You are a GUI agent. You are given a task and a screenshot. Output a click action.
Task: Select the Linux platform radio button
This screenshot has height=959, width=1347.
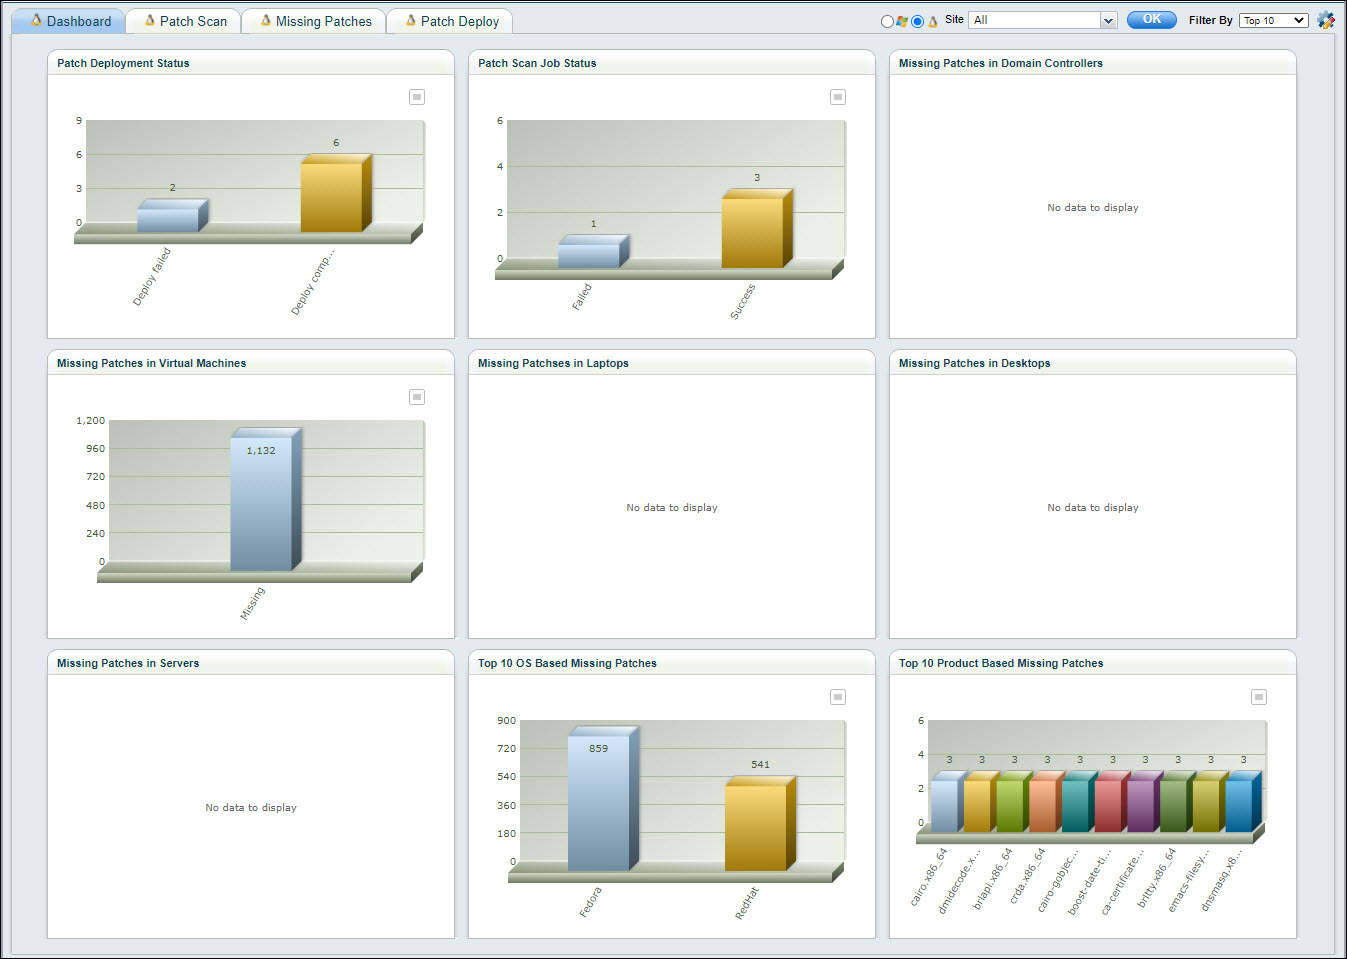pyautogui.click(x=917, y=21)
